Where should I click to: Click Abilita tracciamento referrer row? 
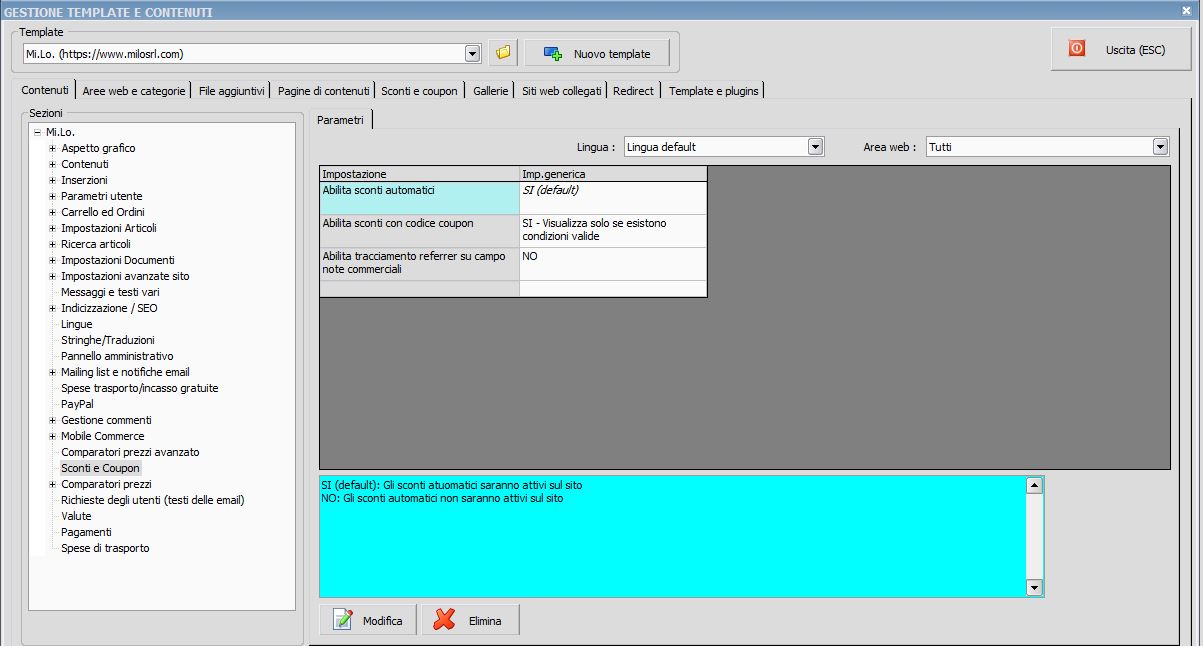tap(419, 264)
